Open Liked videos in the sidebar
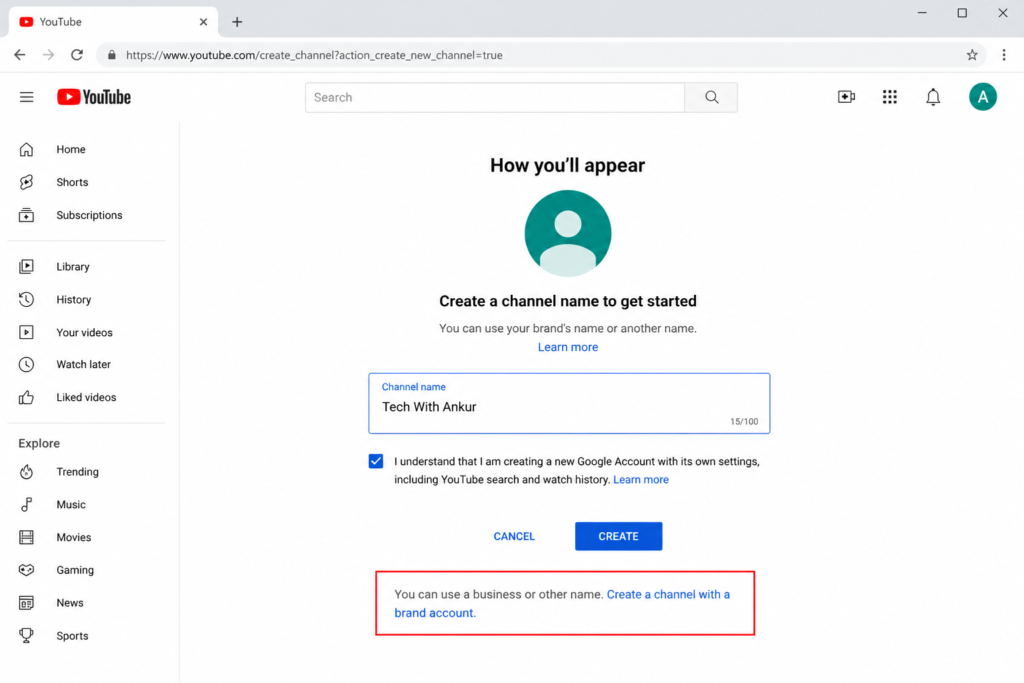Screen dimensions: 1024x683 86,397
